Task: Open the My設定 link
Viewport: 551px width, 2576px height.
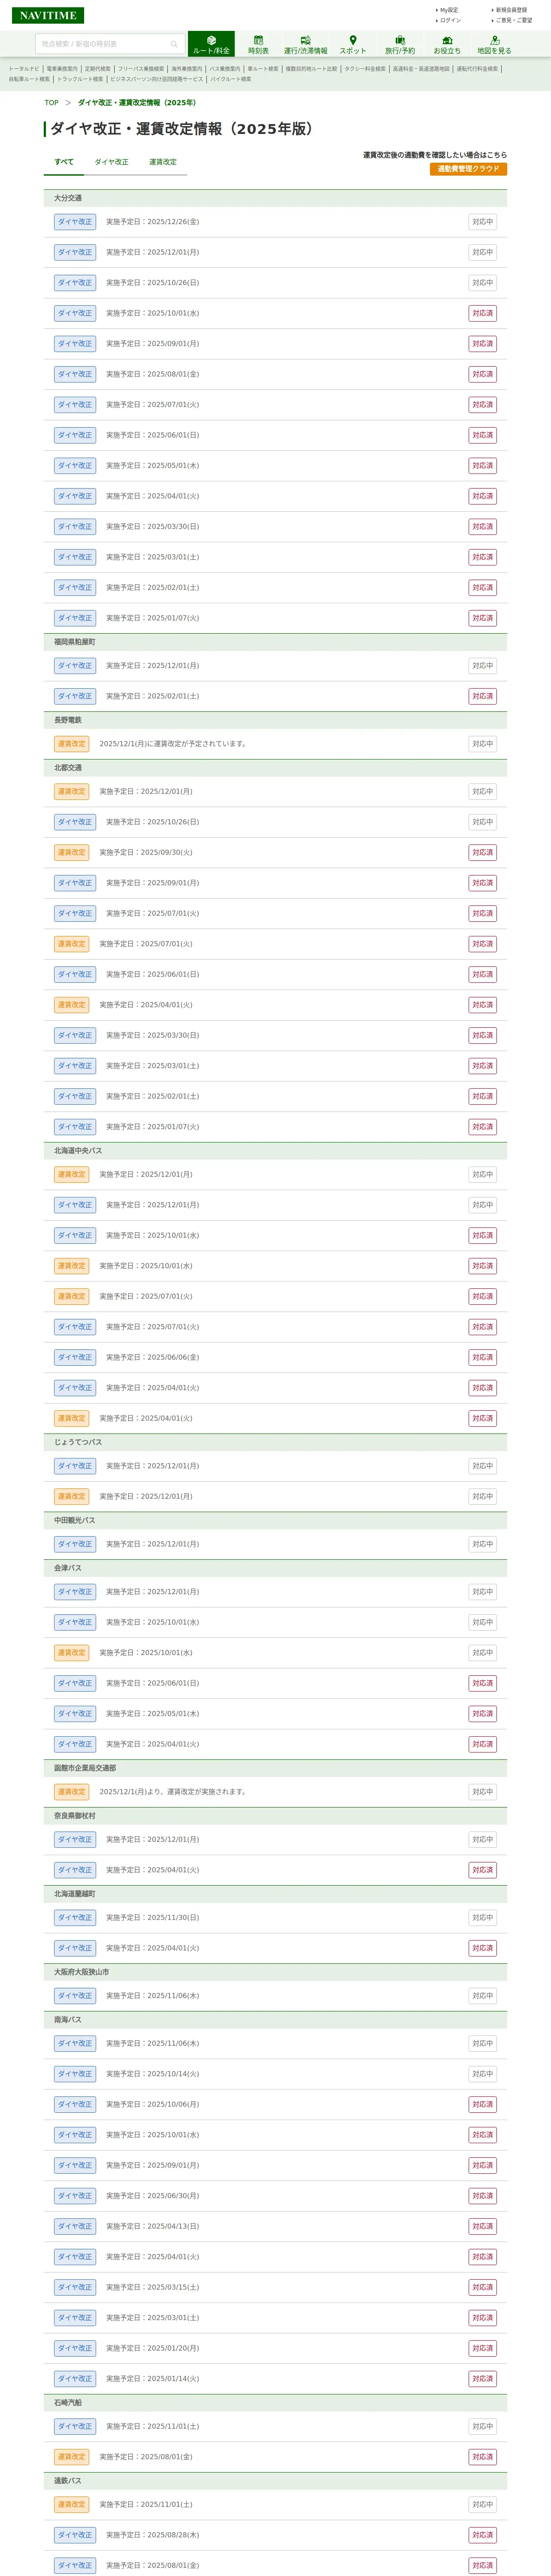Action: pyautogui.click(x=449, y=10)
